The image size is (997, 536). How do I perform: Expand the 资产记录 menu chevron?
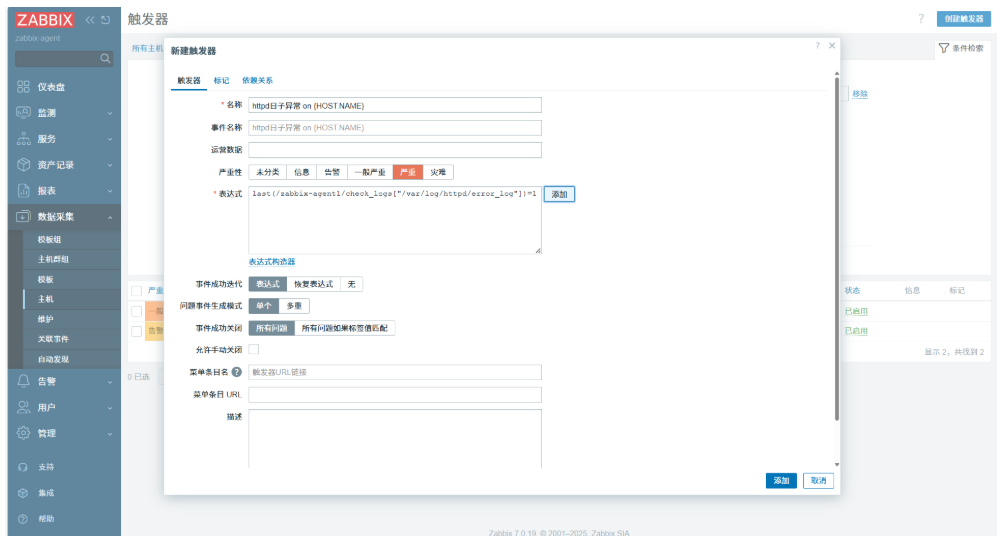pyautogui.click(x=110, y=165)
